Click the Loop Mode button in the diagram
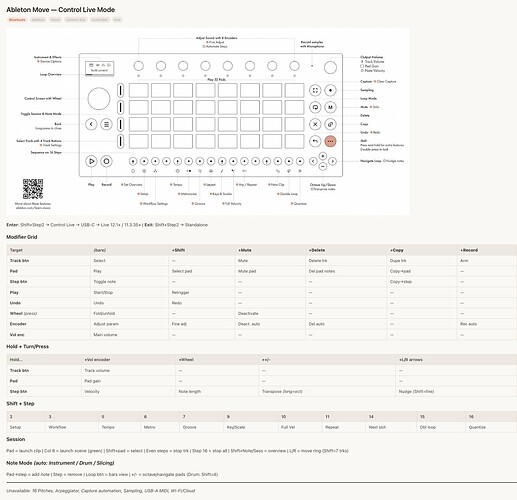This screenshot has width=517, height=500. tap(315, 107)
